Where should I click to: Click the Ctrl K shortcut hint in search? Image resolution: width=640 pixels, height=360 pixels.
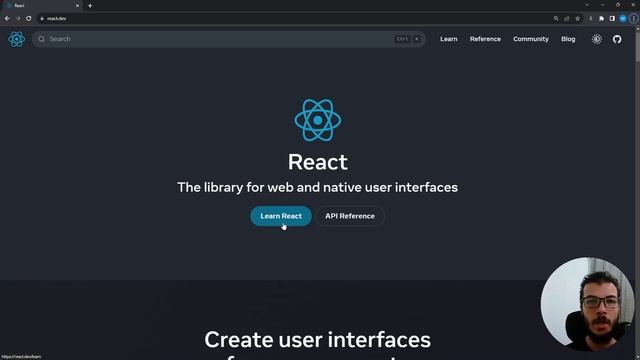pos(408,39)
